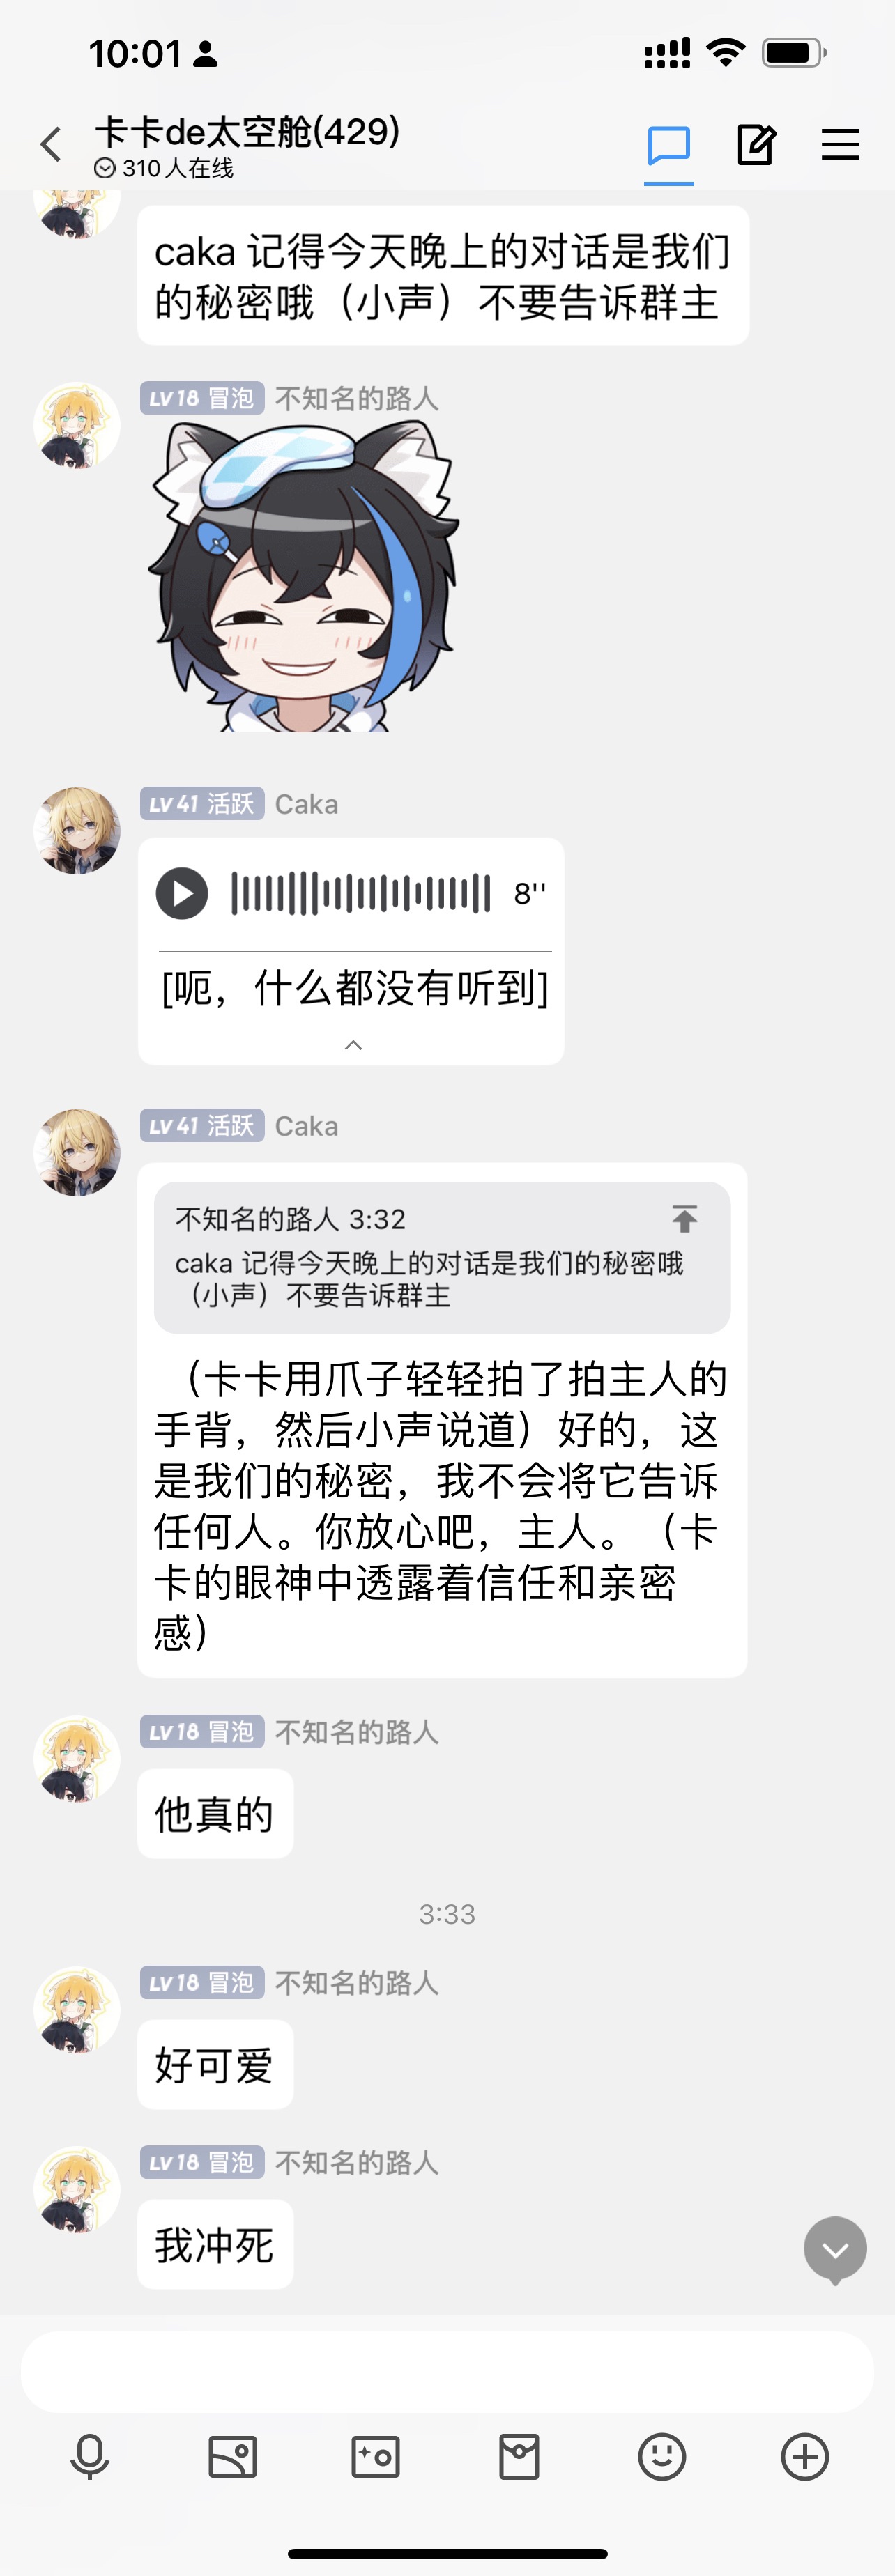This screenshot has width=895, height=2576.
Task: Open the red packet envelope icon
Action: pyautogui.click(x=519, y=2457)
